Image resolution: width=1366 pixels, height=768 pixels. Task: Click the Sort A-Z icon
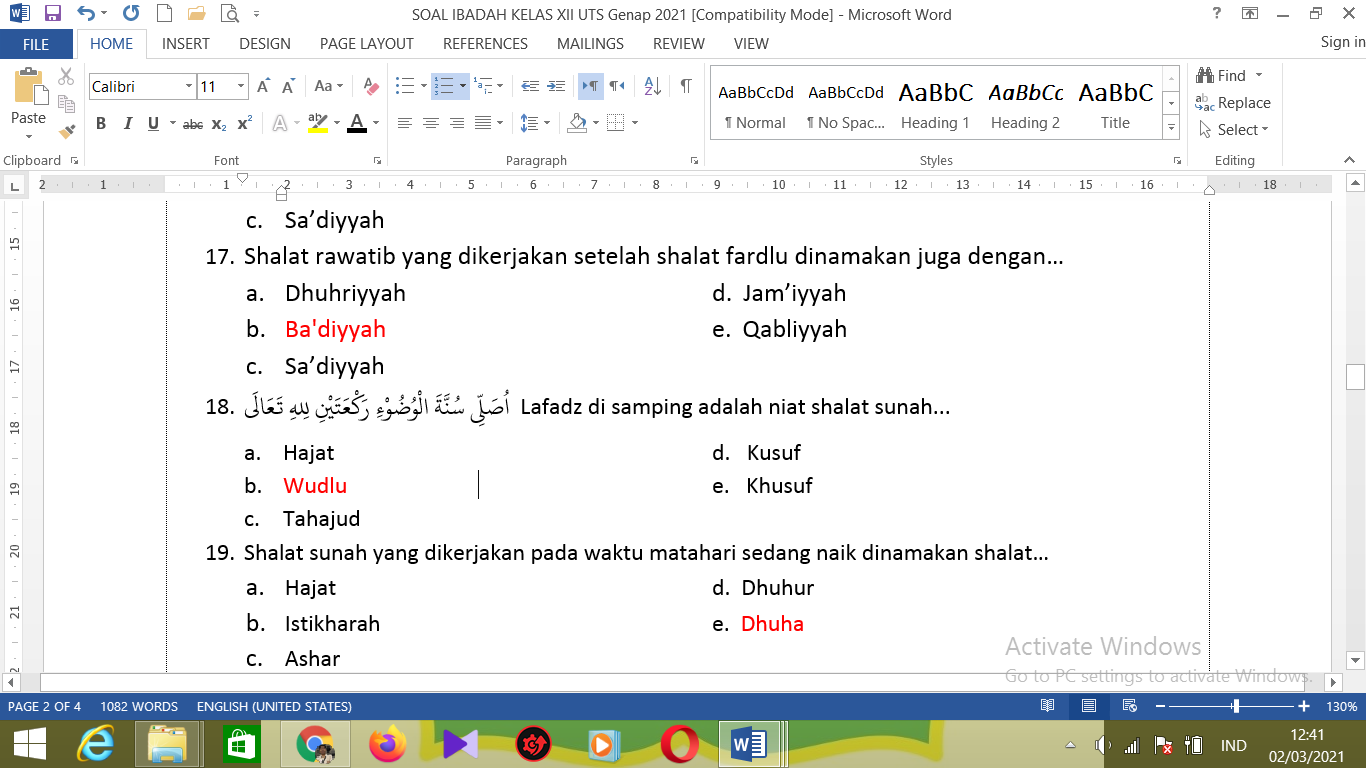(x=652, y=87)
